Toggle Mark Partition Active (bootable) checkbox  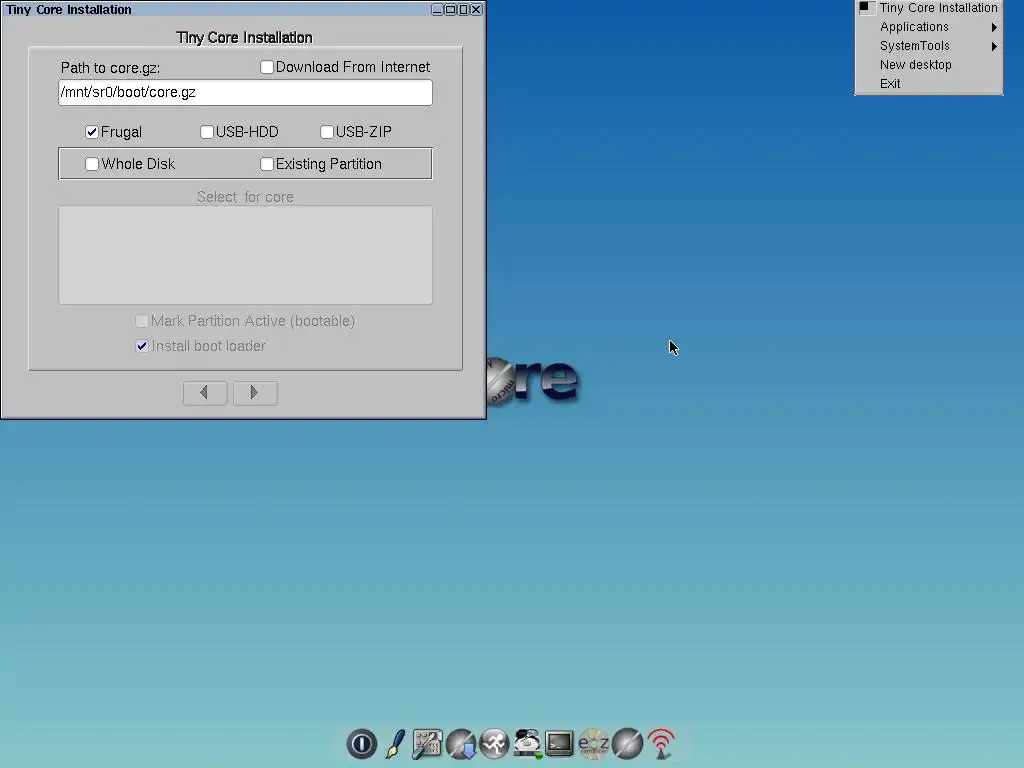(x=142, y=321)
